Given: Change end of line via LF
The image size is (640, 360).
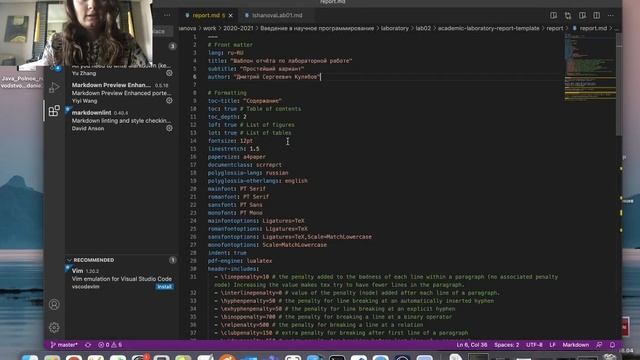Looking at the screenshot, I should click(552, 345).
